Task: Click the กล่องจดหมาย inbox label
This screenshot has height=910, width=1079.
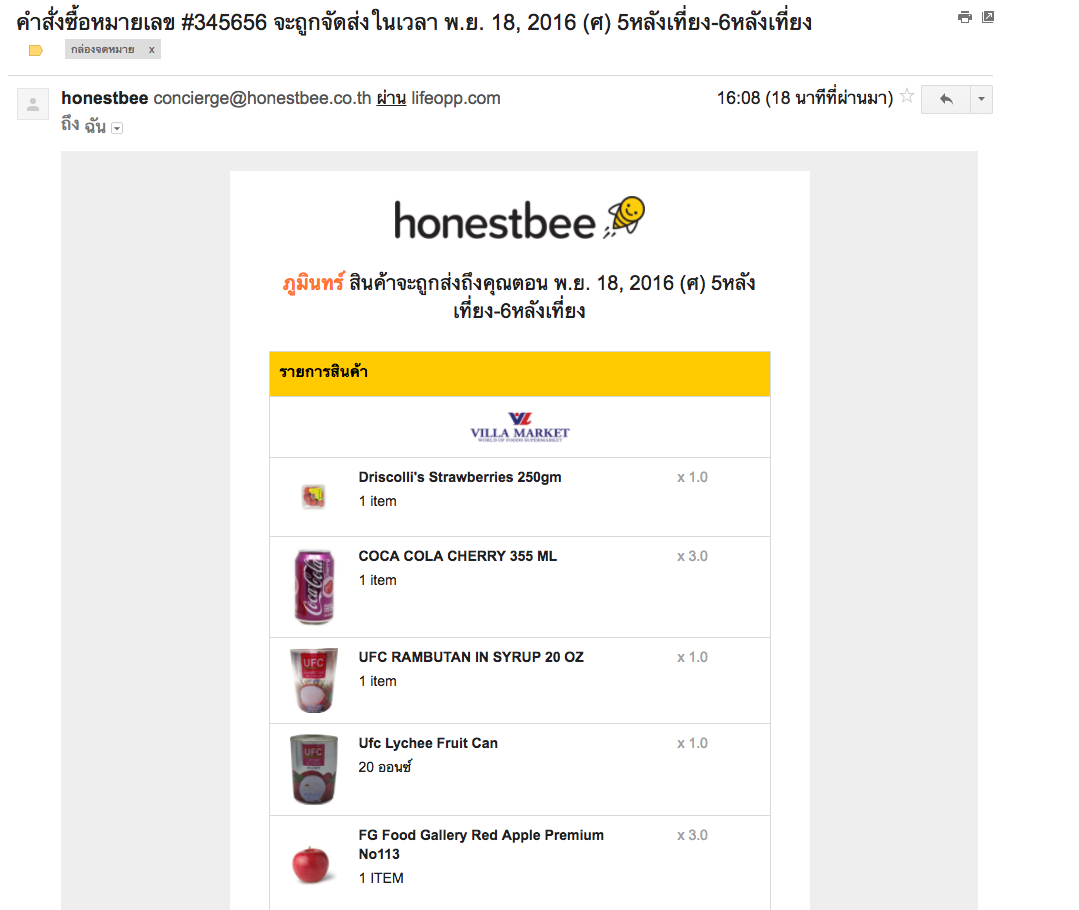Action: (103, 49)
